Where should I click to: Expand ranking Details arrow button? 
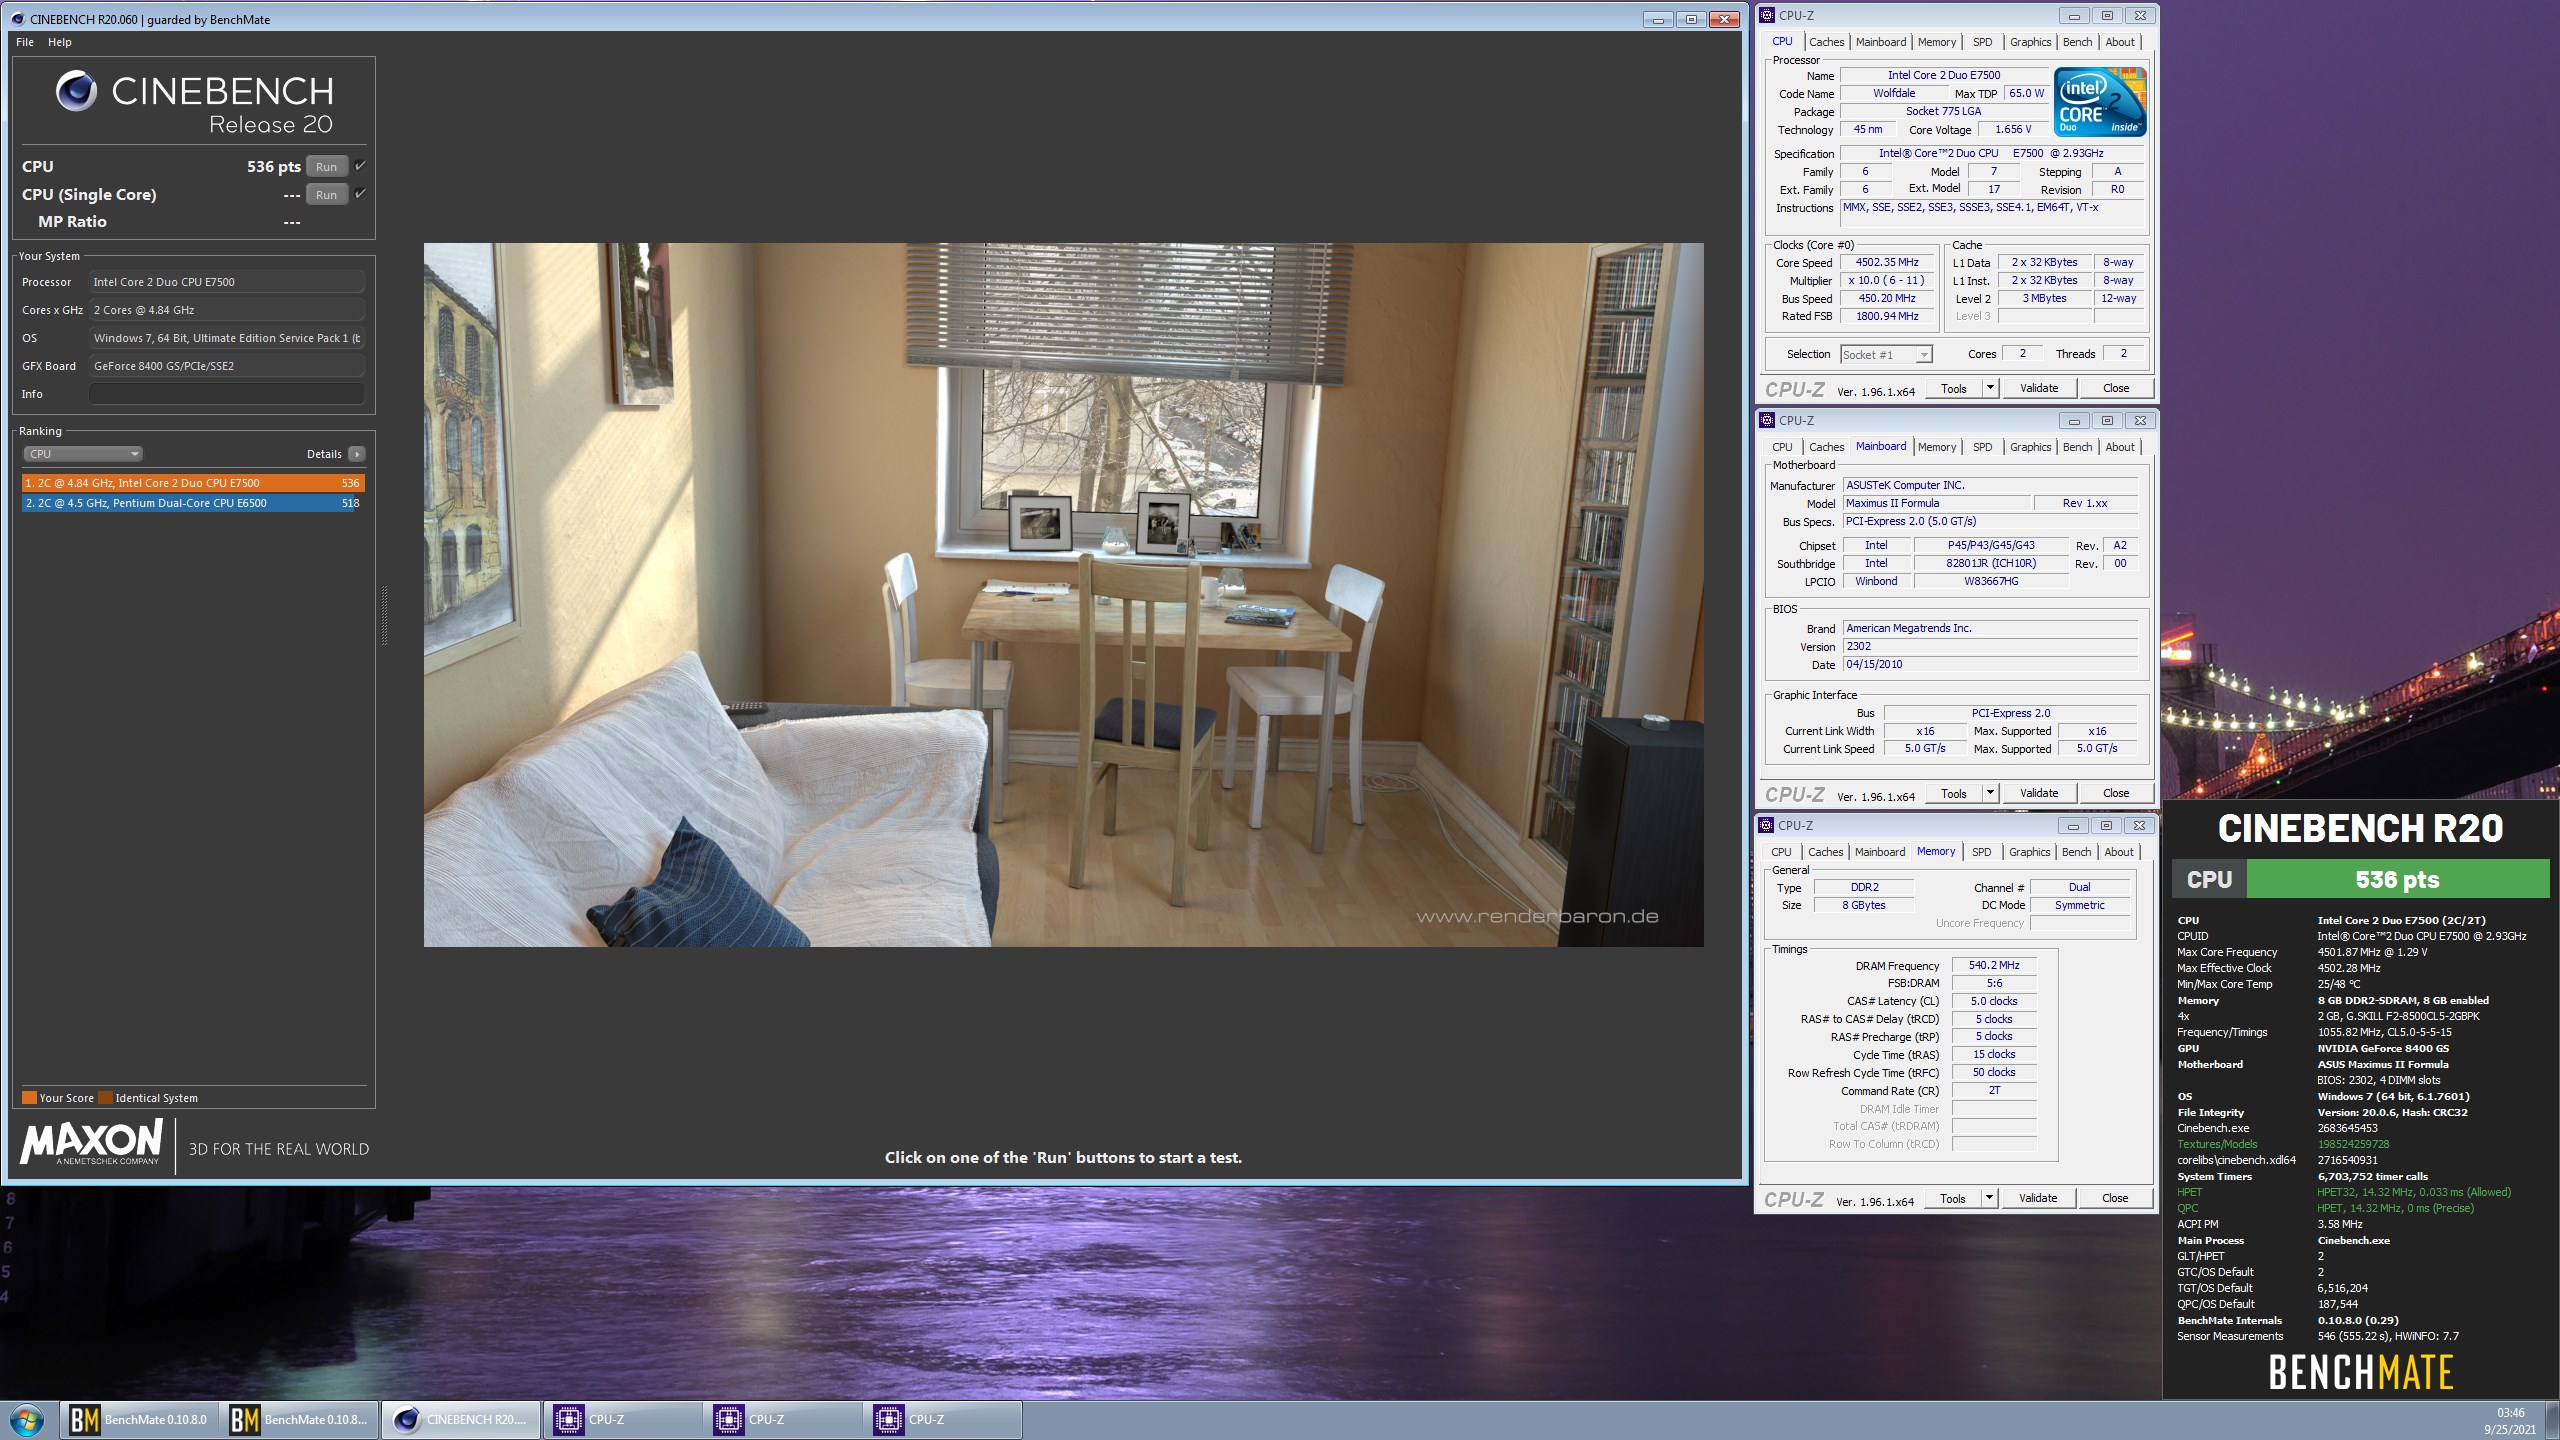coord(357,454)
